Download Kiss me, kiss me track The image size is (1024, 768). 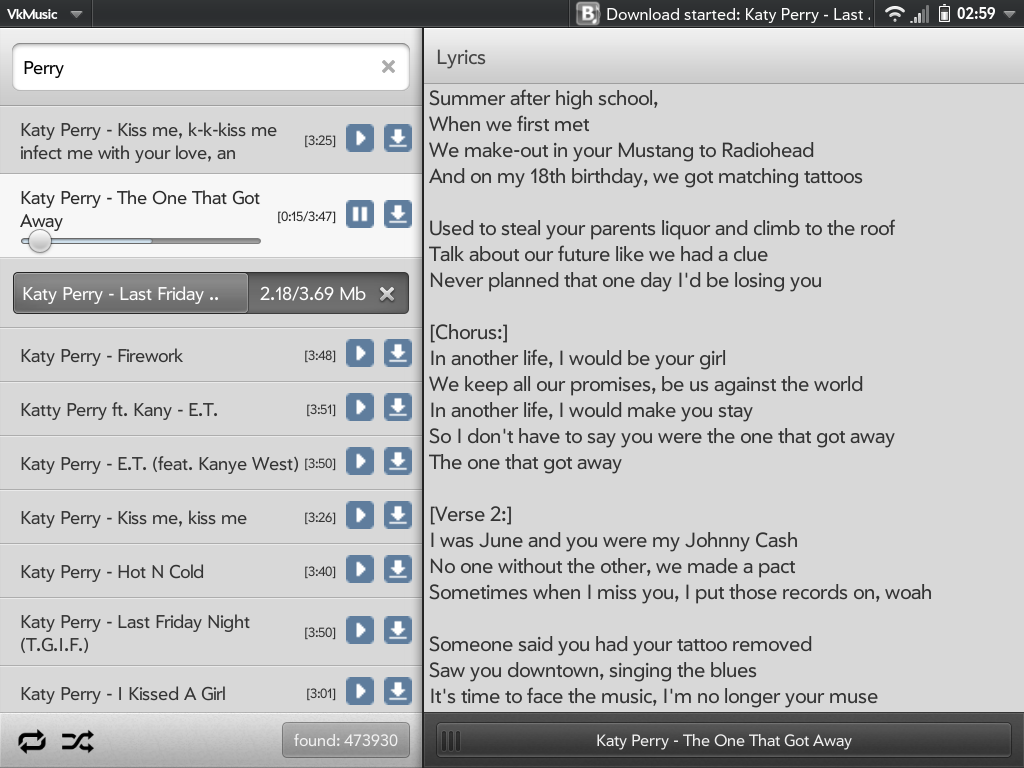coord(398,515)
